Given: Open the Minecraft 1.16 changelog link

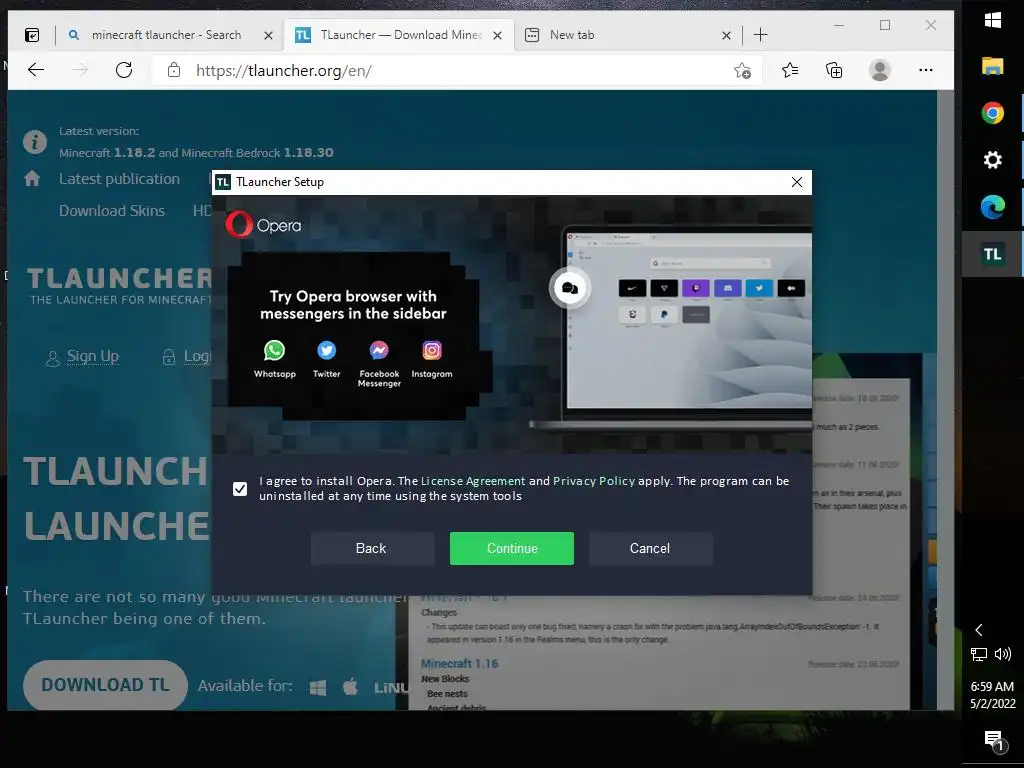Looking at the screenshot, I should pos(460,664).
